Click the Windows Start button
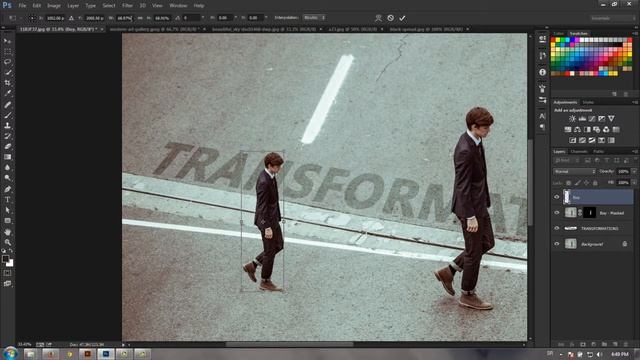640x360 pixels. click(10, 353)
